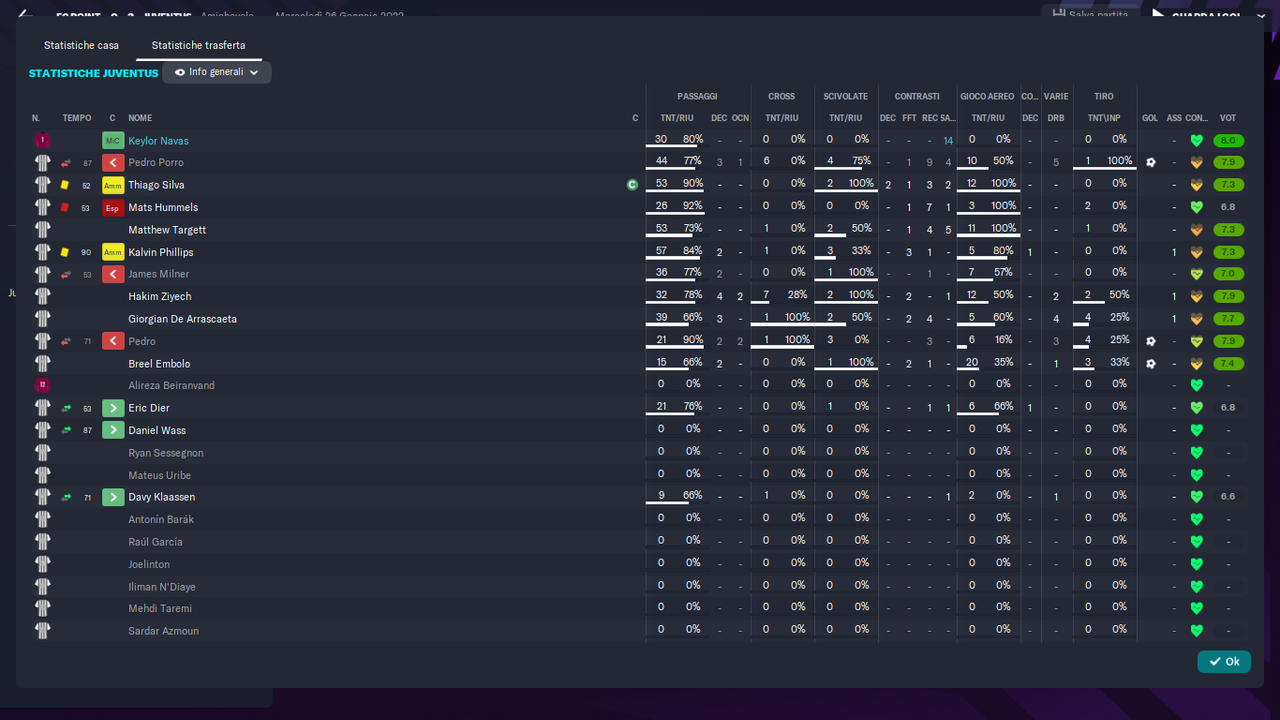Viewport: 1280px width, 720px height.
Task: Click the Salva partita button
Action: click(1092, 14)
